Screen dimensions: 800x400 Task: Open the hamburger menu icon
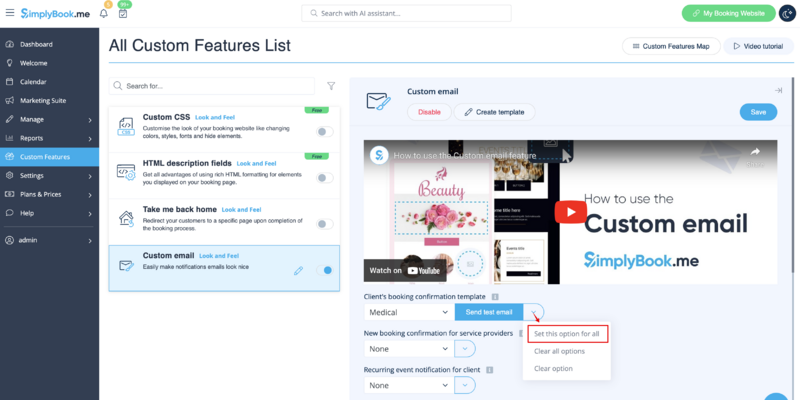(x=10, y=13)
